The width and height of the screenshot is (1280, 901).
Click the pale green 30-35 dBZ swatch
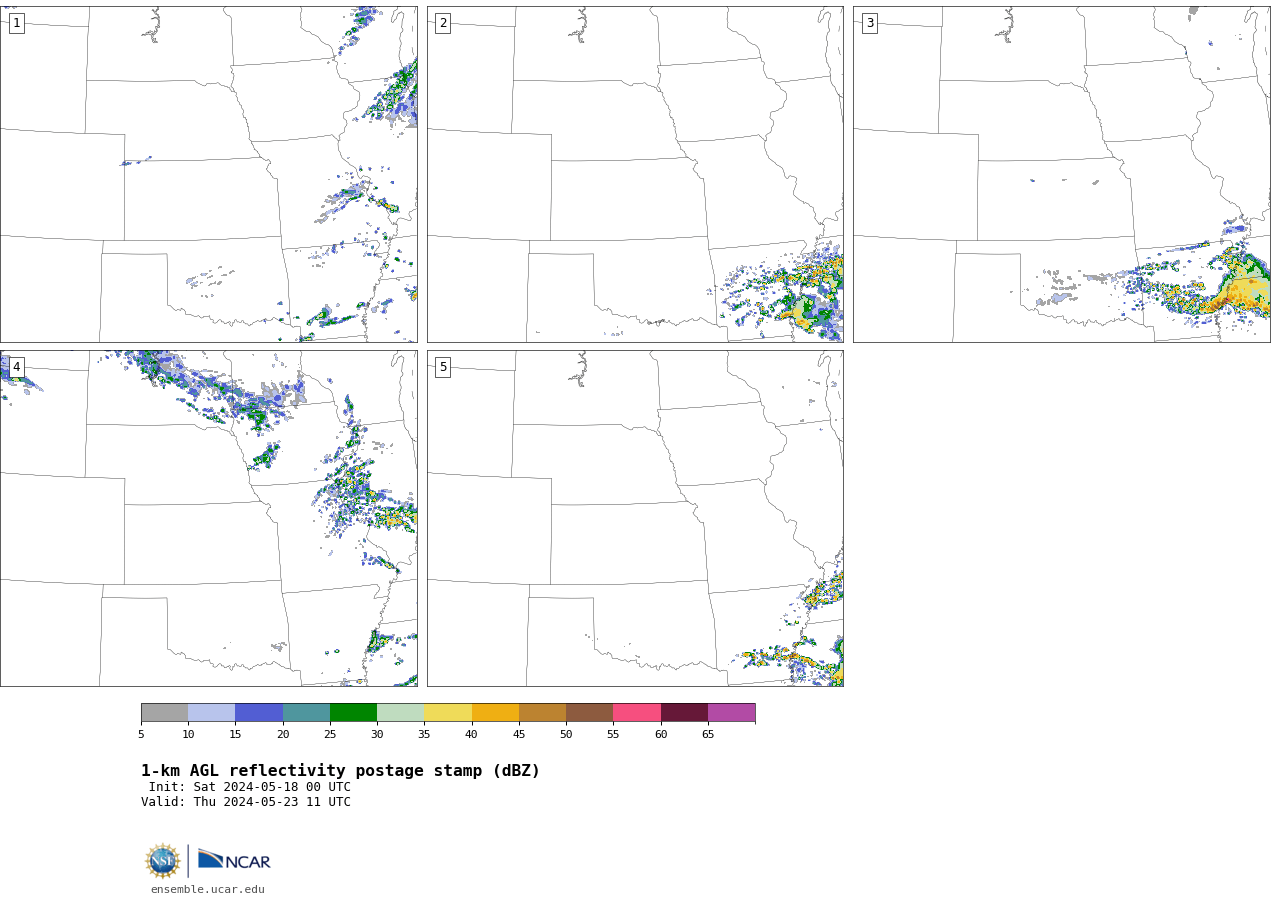click(400, 712)
